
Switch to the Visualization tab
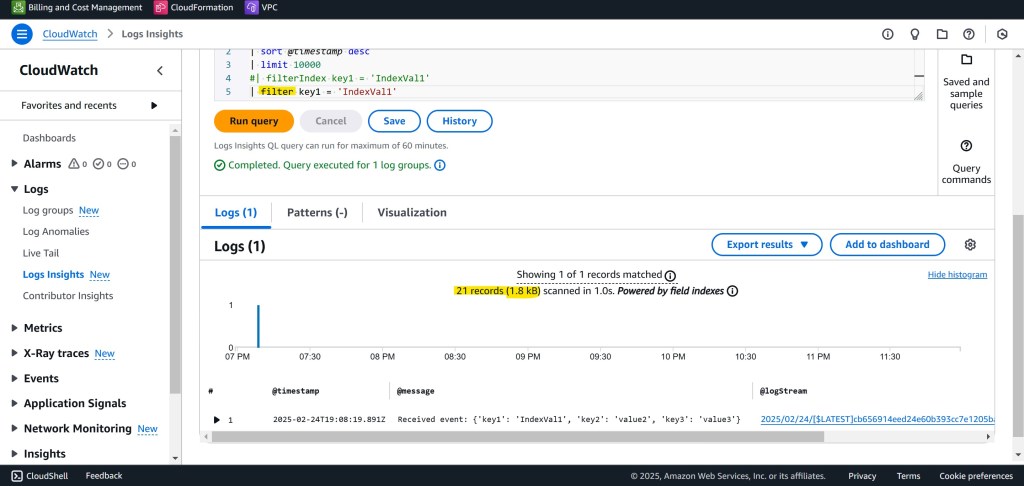coord(411,213)
